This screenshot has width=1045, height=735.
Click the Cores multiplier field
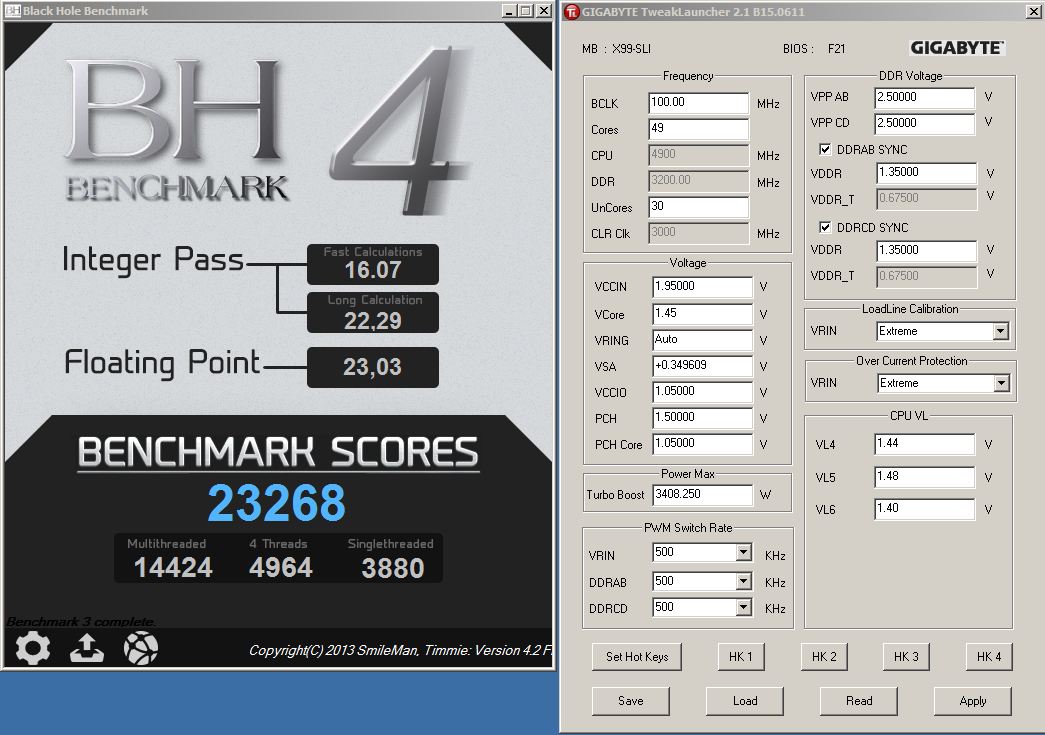(698, 129)
